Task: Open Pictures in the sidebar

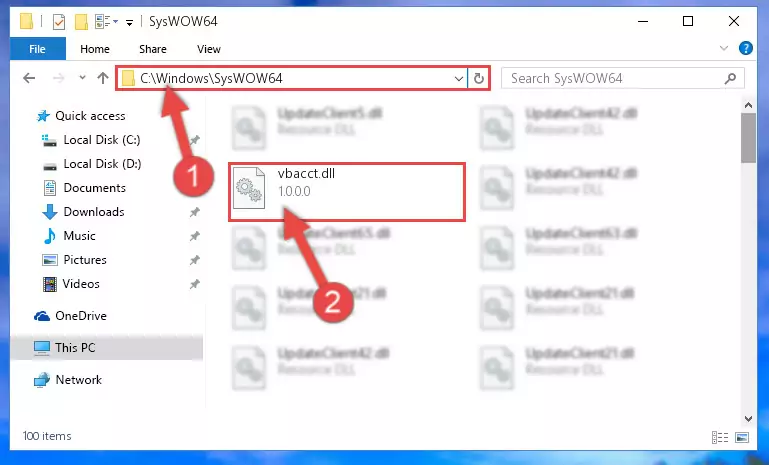Action: tap(85, 260)
